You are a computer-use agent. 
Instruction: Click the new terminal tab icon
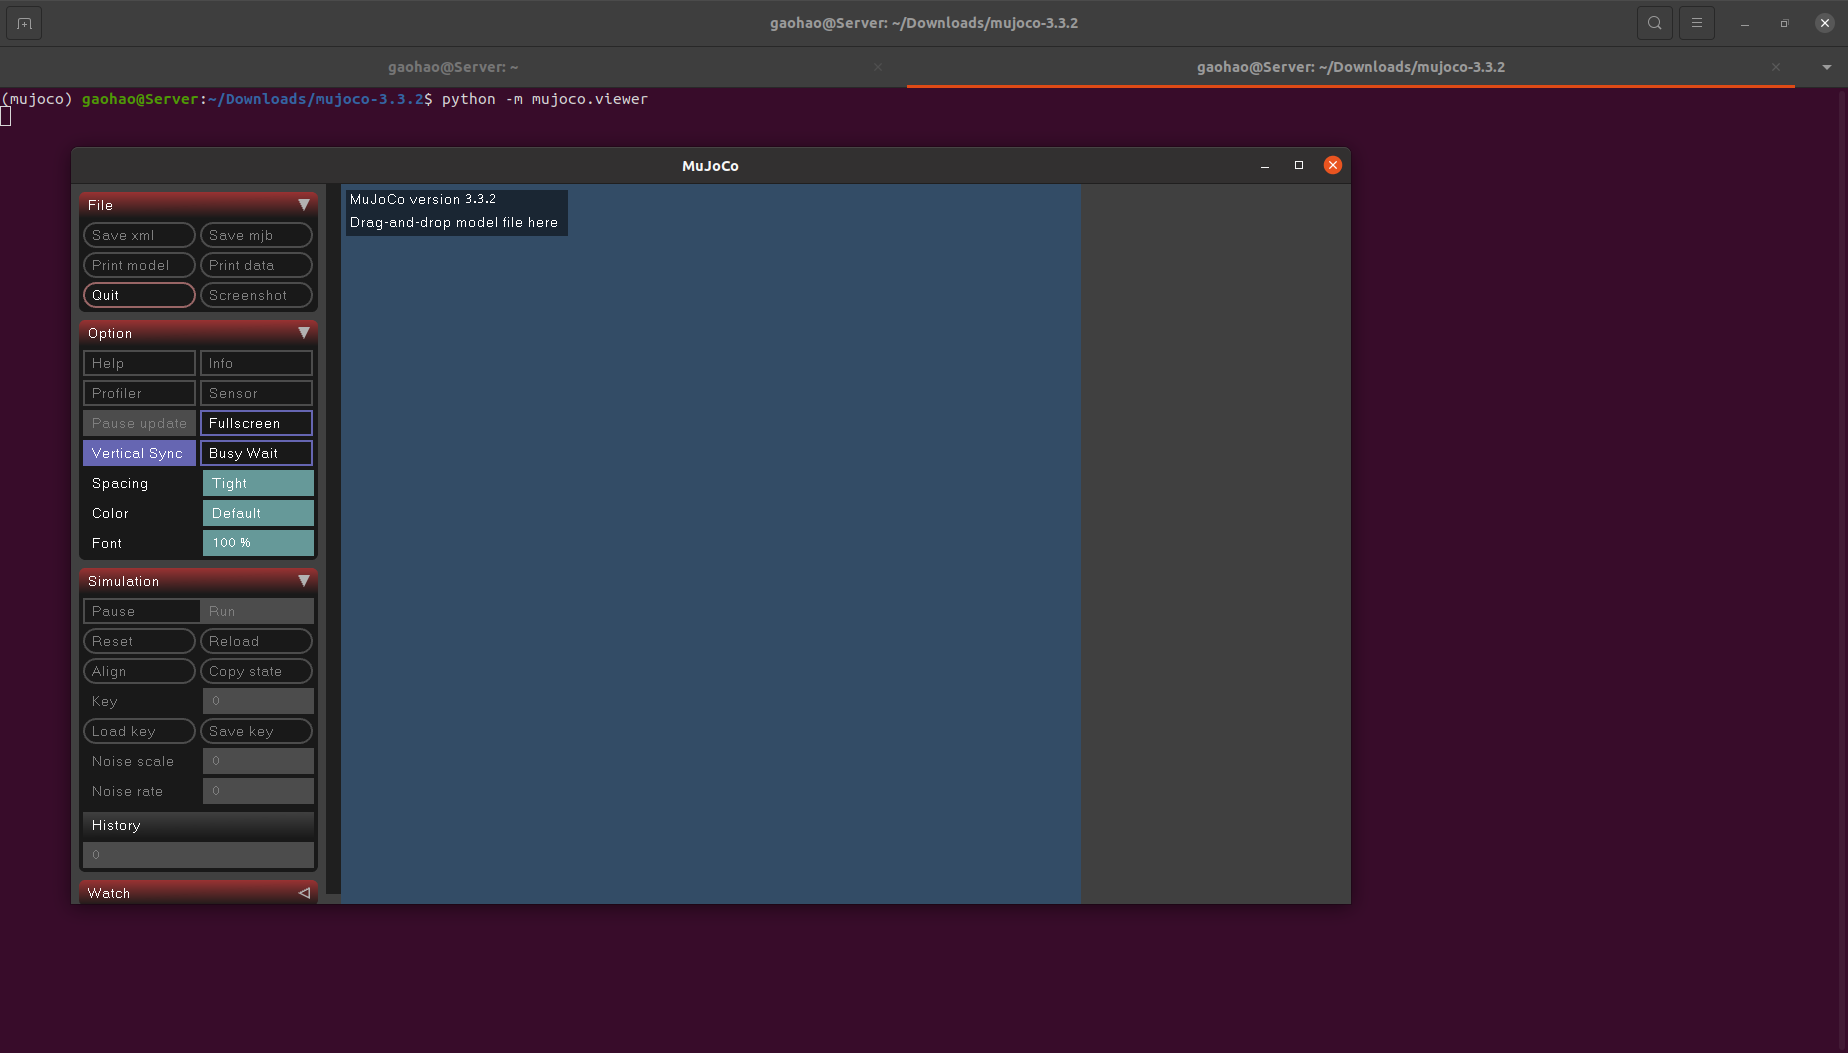pyautogui.click(x=24, y=23)
